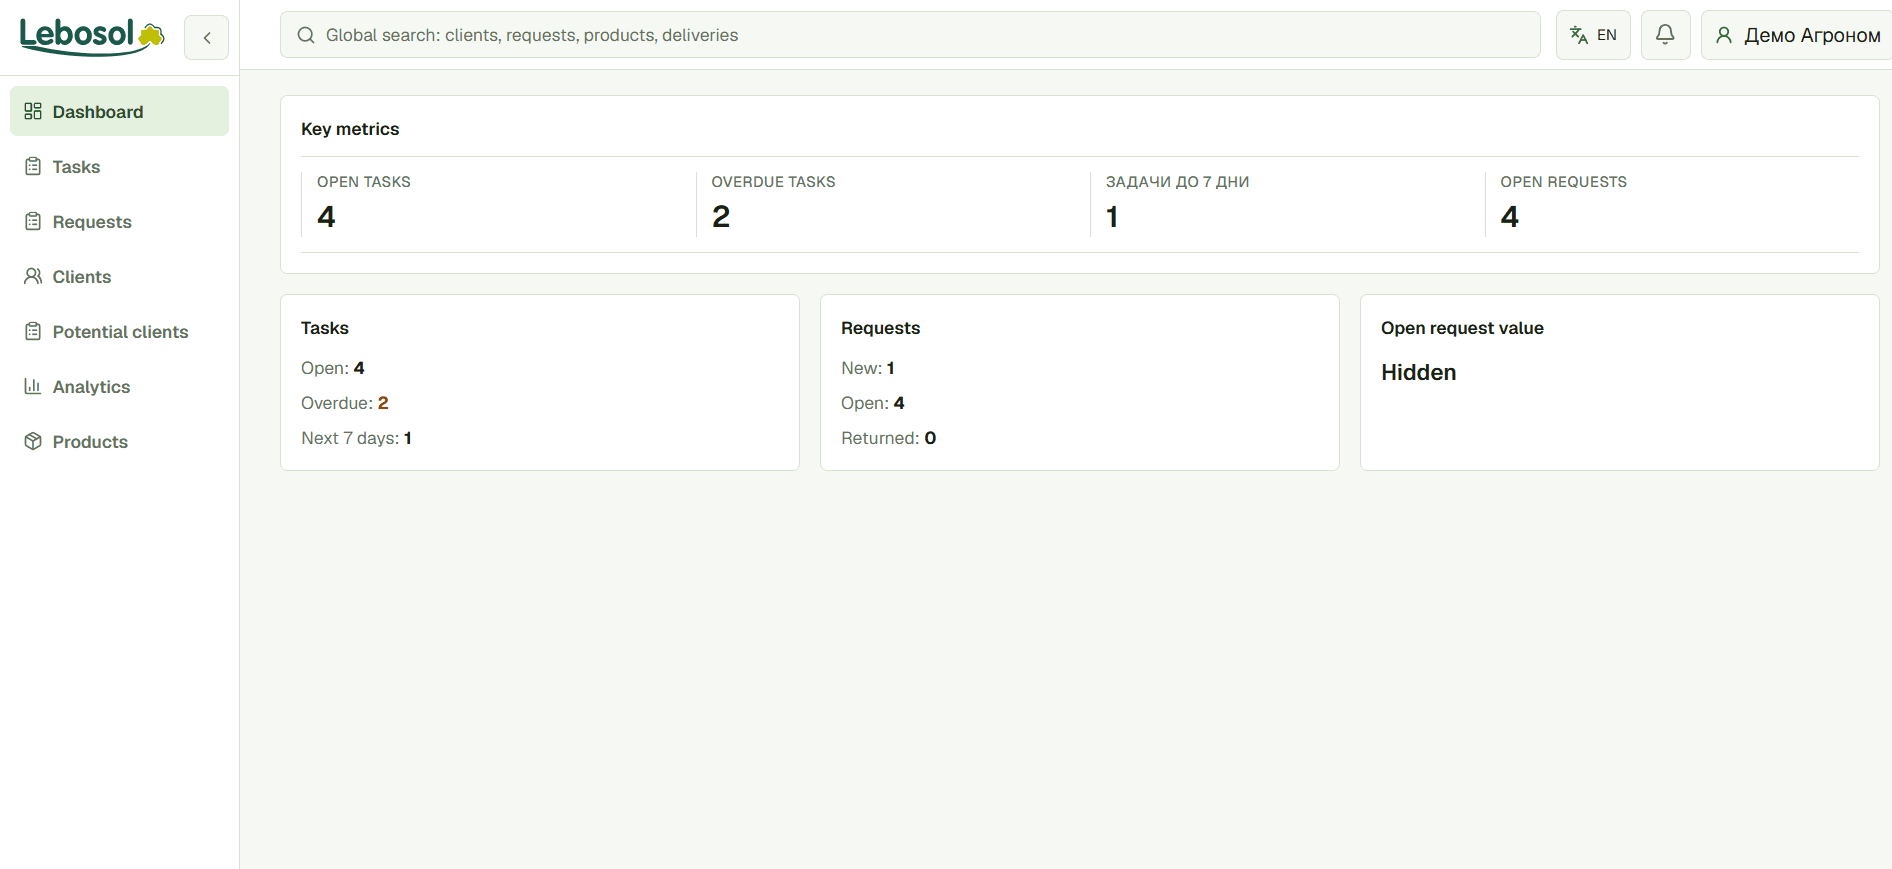Click the OPEN REQUESTS metric value 4

(1510, 217)
